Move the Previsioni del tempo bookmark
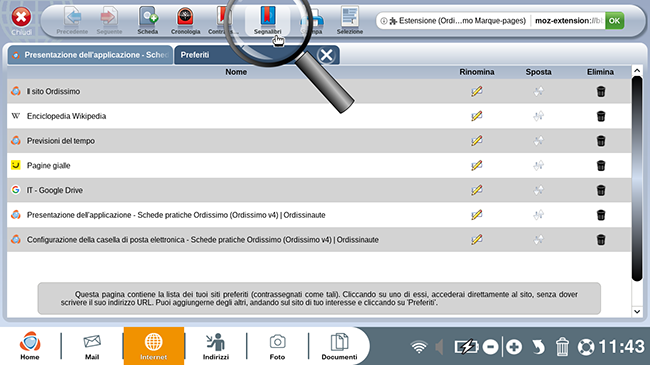This screenshot has width=650, height=365. (538, 141)
